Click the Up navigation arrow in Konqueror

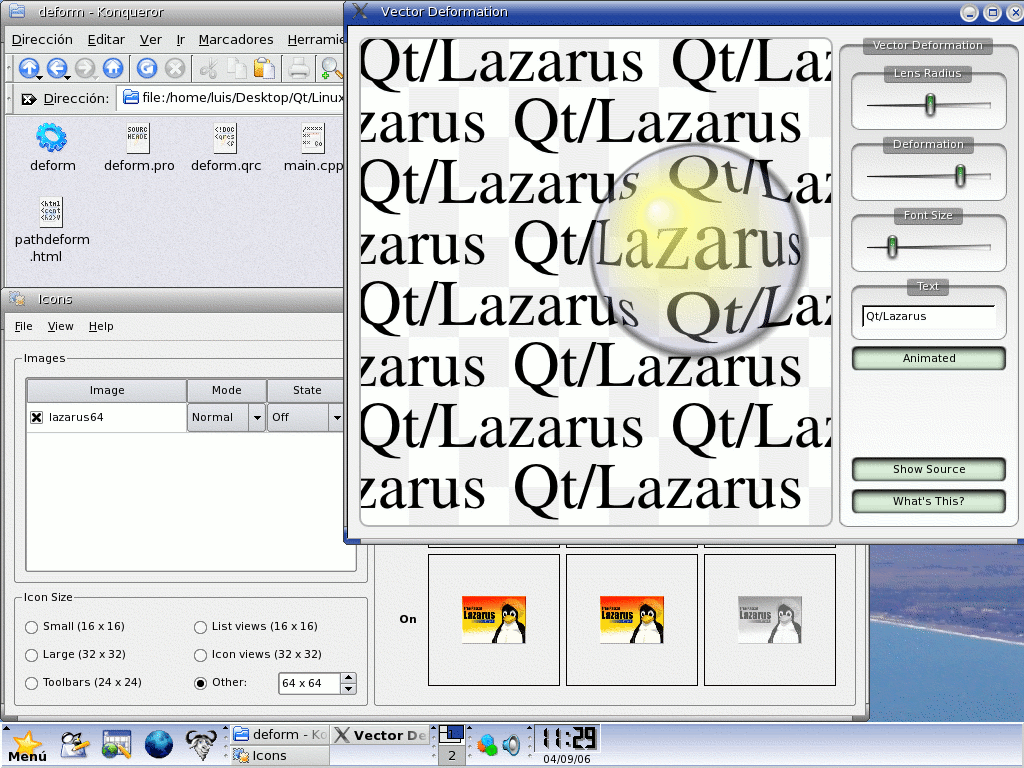click(x=29, y=68)
